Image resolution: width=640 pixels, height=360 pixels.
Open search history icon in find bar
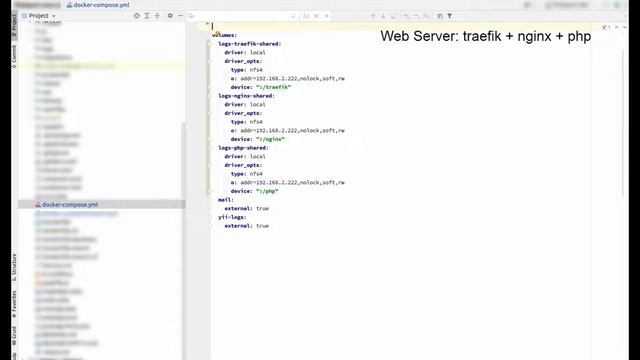pyautogui.click(x=191, y=16)
